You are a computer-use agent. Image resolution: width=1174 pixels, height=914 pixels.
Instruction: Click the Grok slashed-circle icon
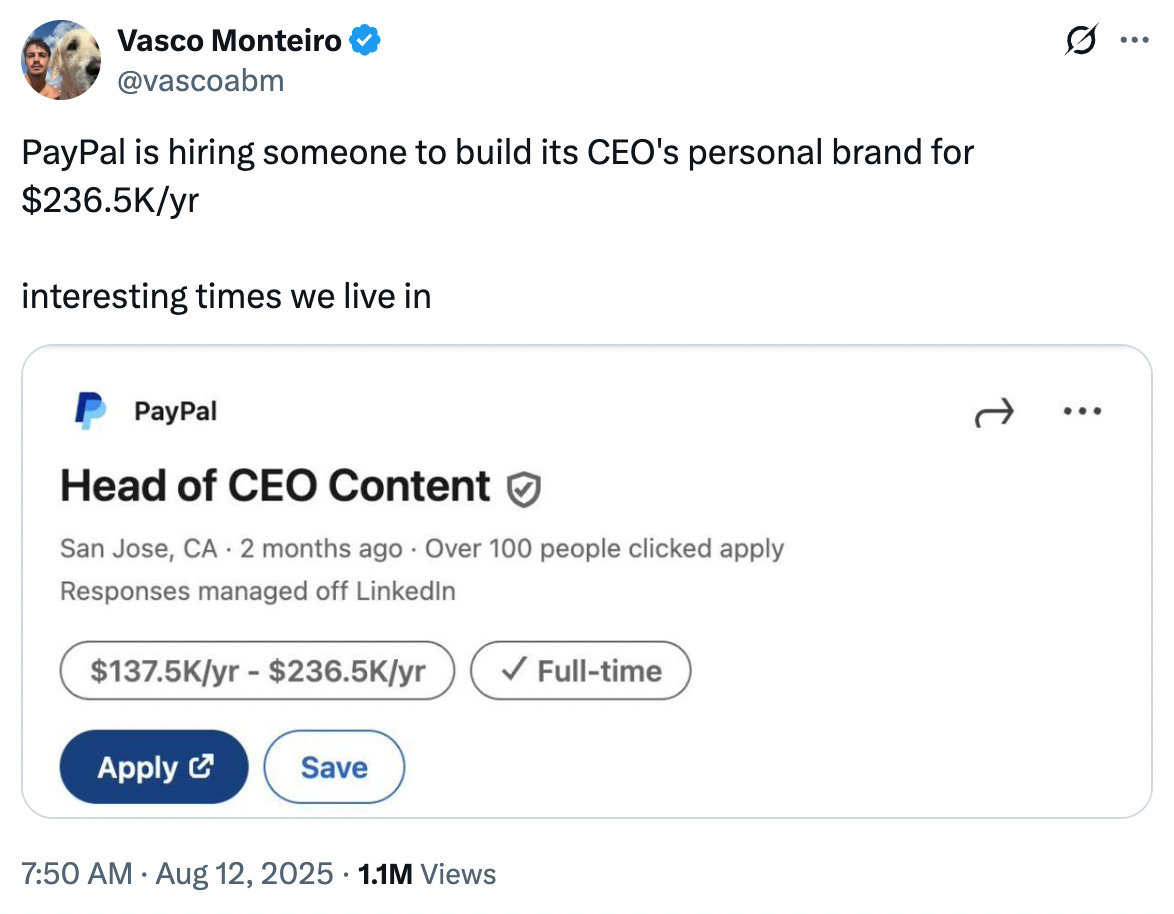[1082, 42]
